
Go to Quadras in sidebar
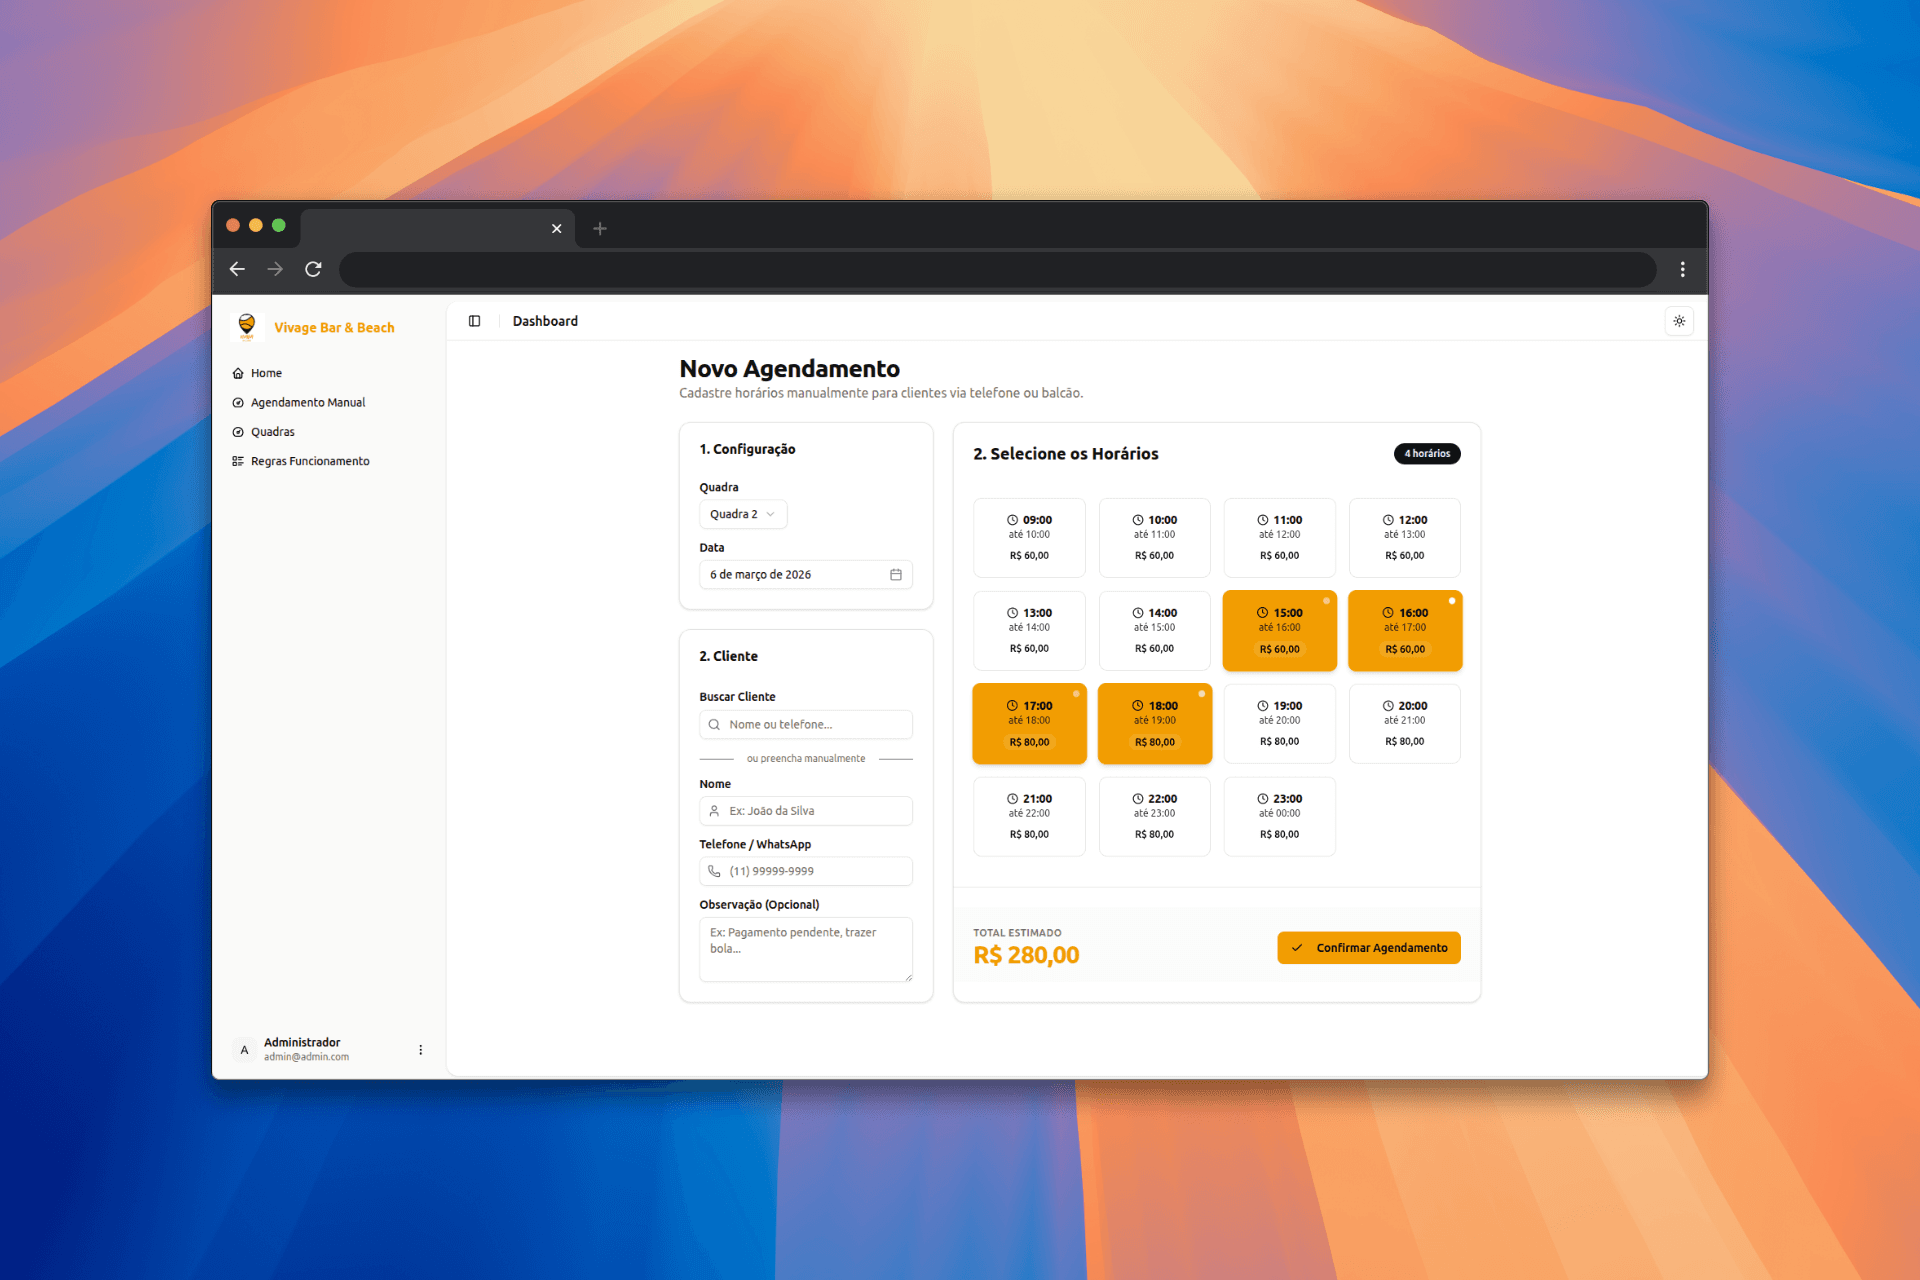click(x=272, y=432)
